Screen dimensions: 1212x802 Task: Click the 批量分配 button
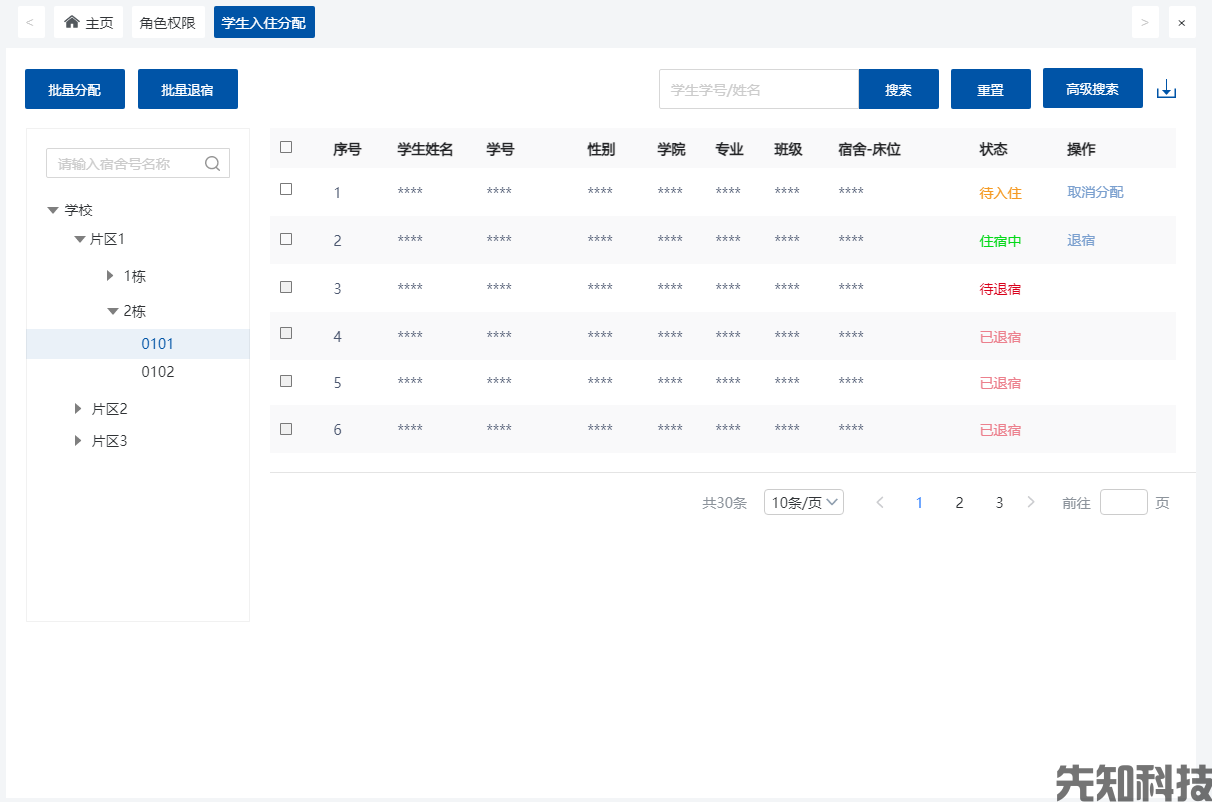click(x=75, y=89)
